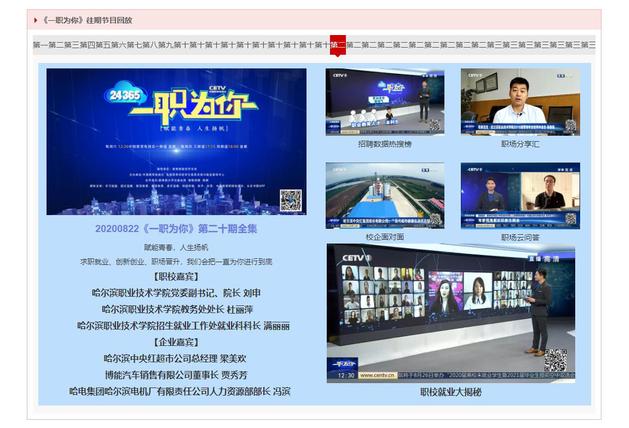Viewport: 629px width, 428px height.
Task: Open the first episode tab 第一
Action: tap(41, 45)
